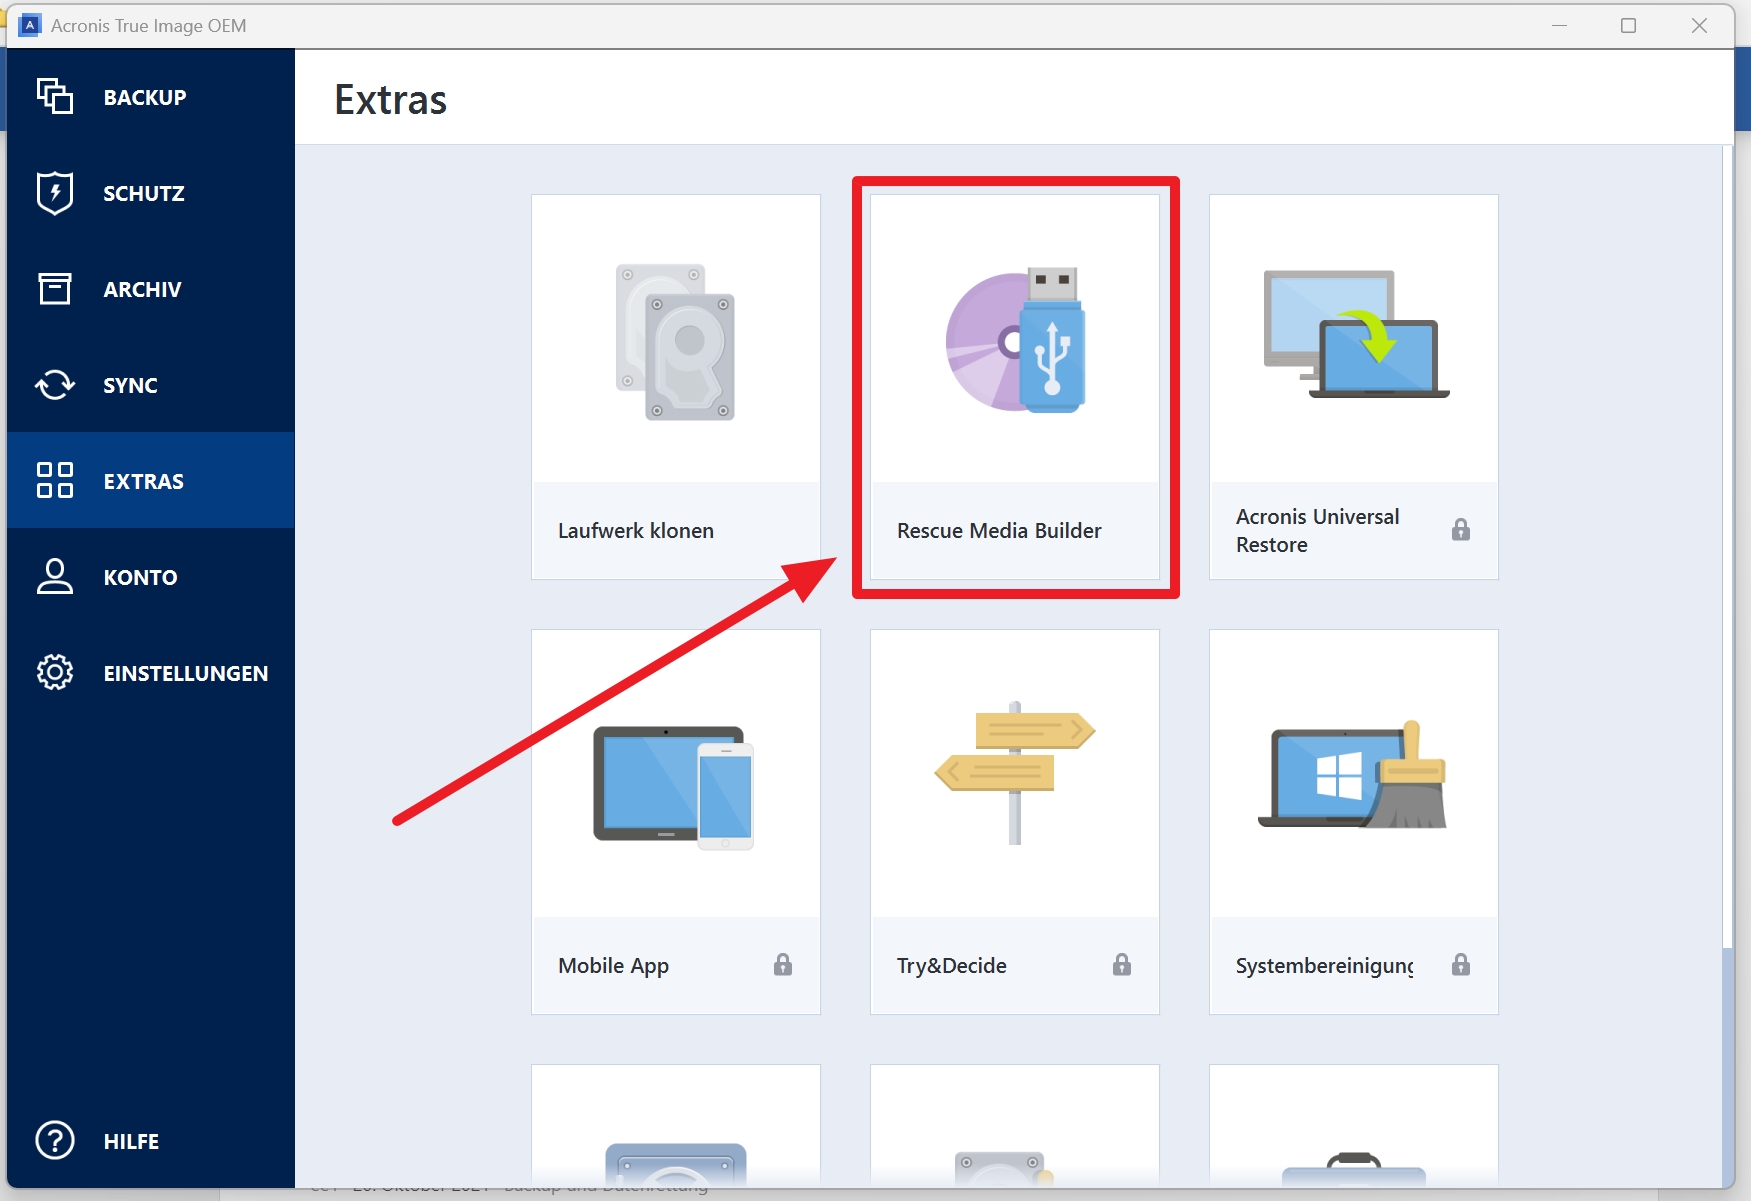Click the Hilfe question mark icon

point(55,1140)
